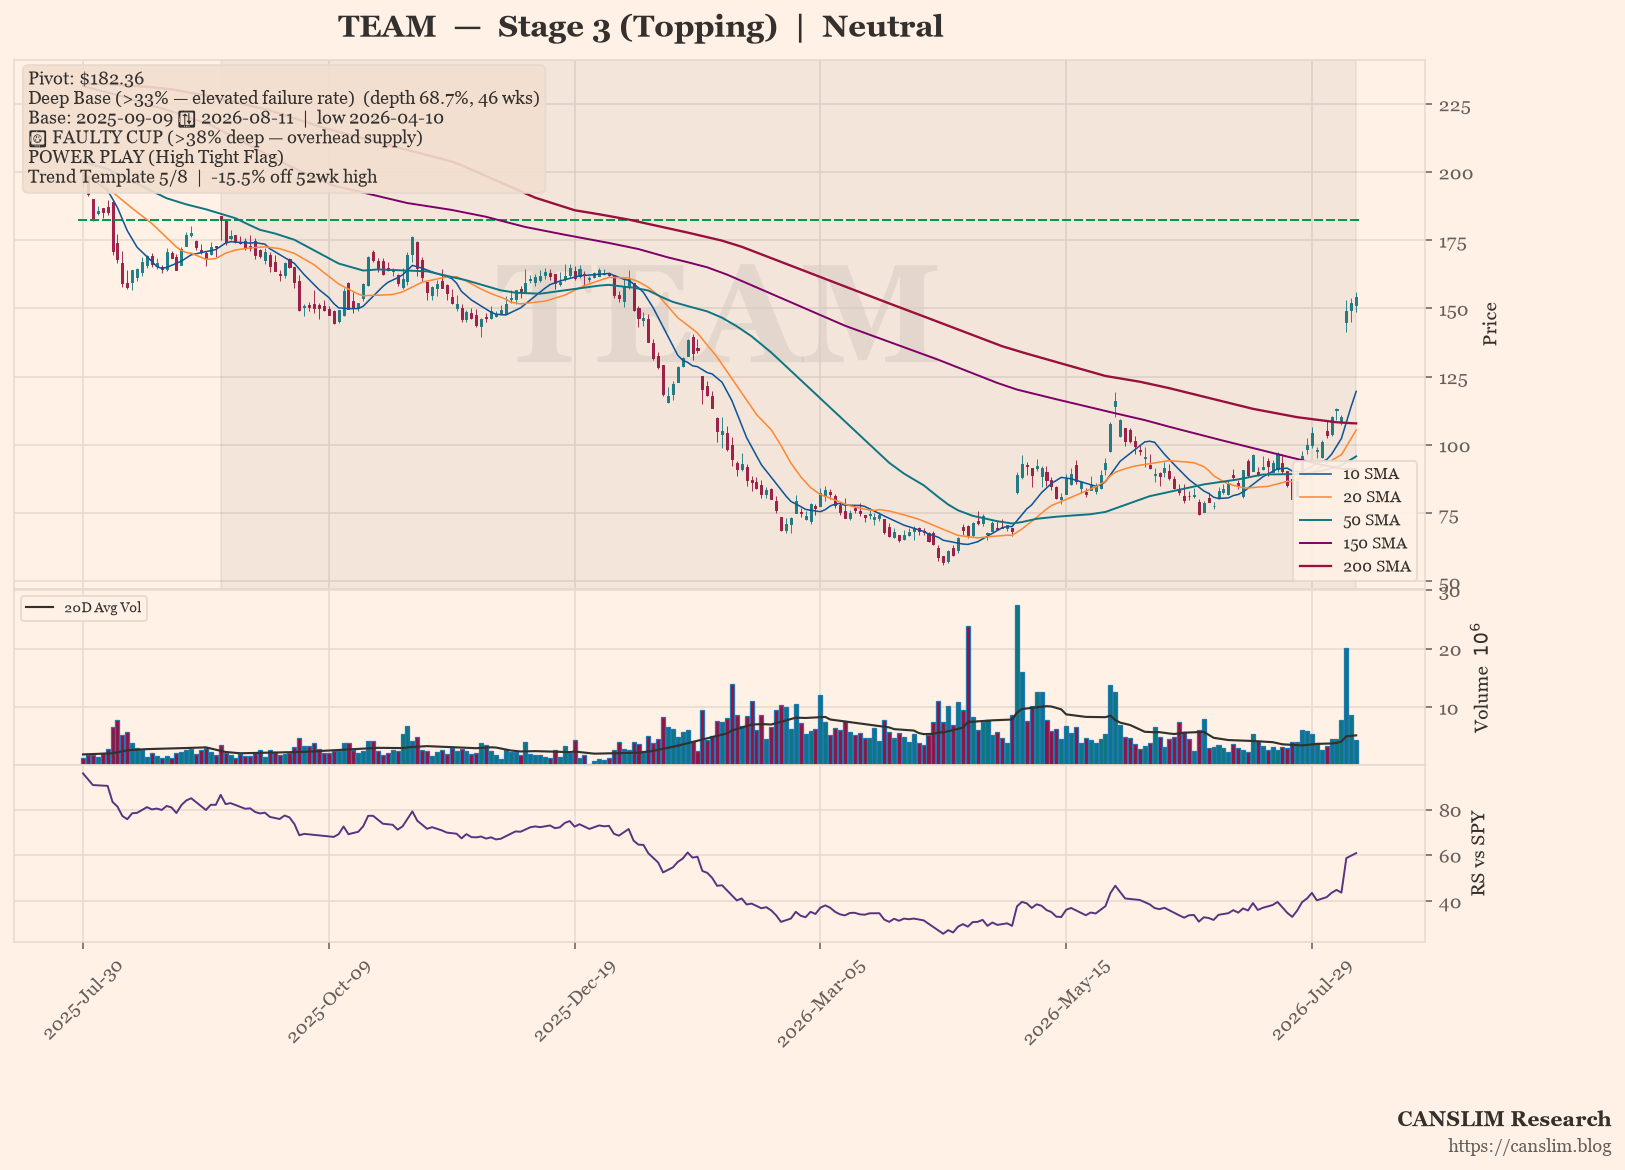Screen dimensions: 1625x1170
Task: Click the price axis tick '225'
Action: point(1454,106)
